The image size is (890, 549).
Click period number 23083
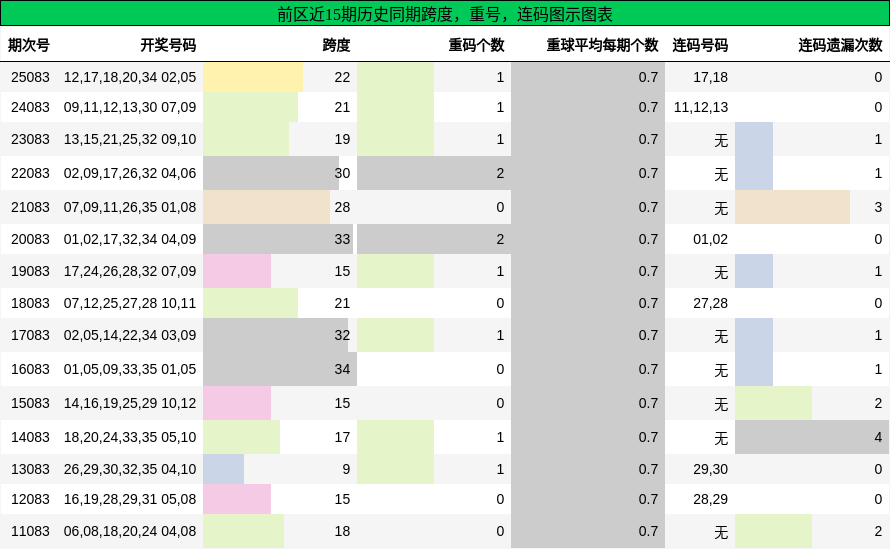pos(30,139)
